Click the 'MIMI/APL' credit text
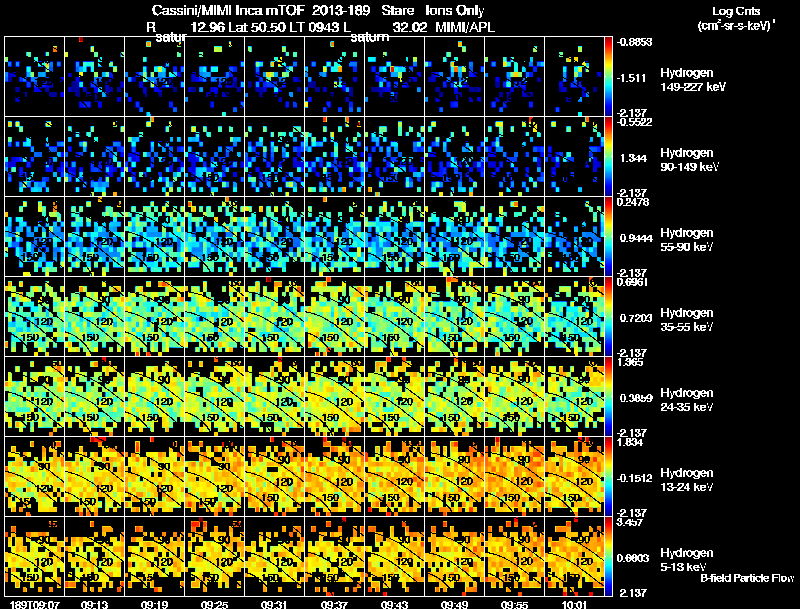800x609 pixels. point(465,28)
